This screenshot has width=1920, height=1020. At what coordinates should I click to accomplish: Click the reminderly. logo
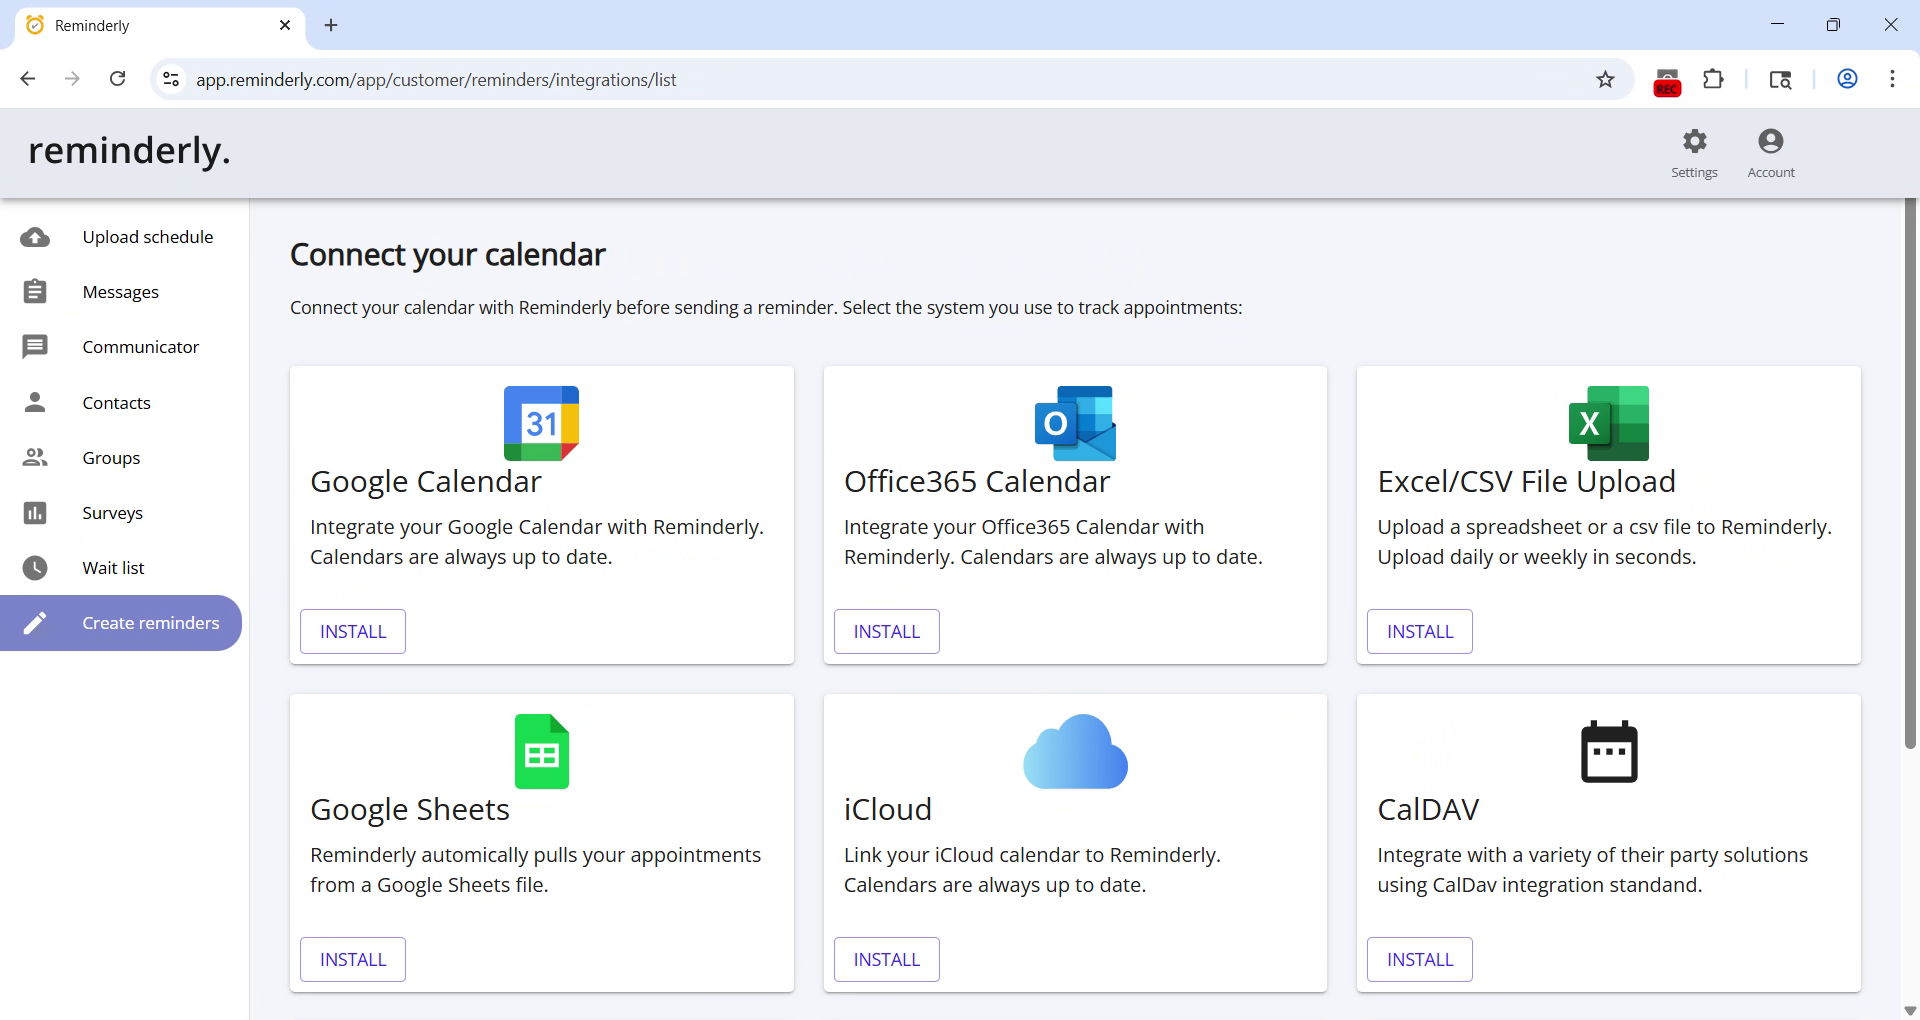pyautogui.click(x=129, y=151)
